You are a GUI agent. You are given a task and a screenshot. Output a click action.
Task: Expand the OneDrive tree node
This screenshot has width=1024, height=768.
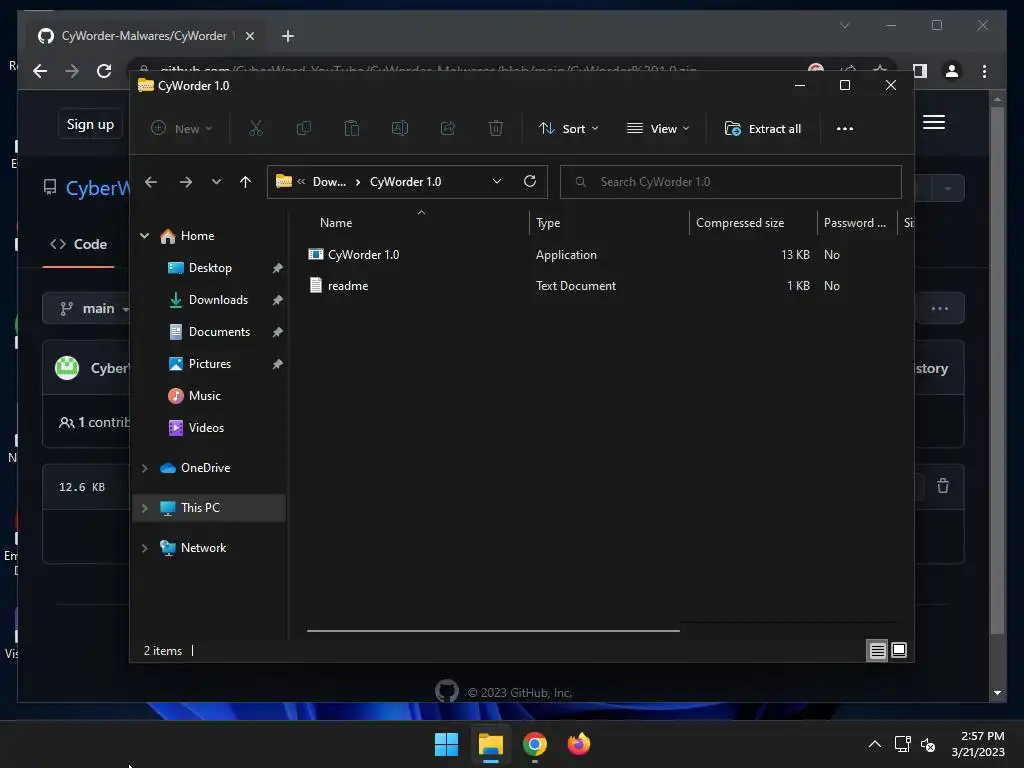(144, 468)
